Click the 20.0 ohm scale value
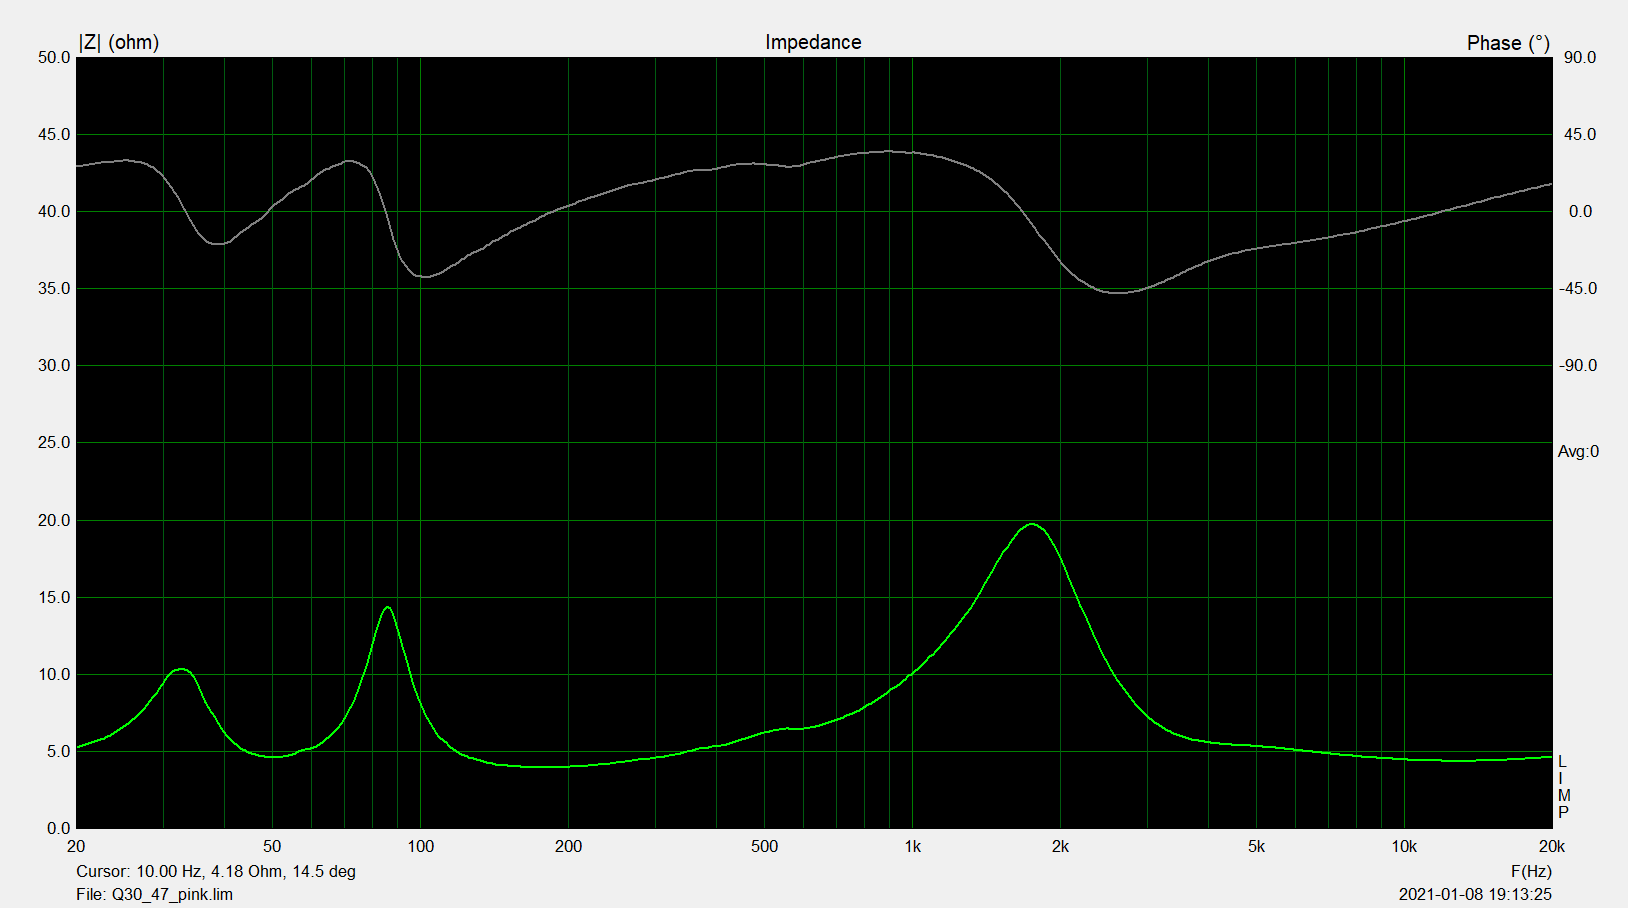1628x908 pixels. click(x=54, y=520)
